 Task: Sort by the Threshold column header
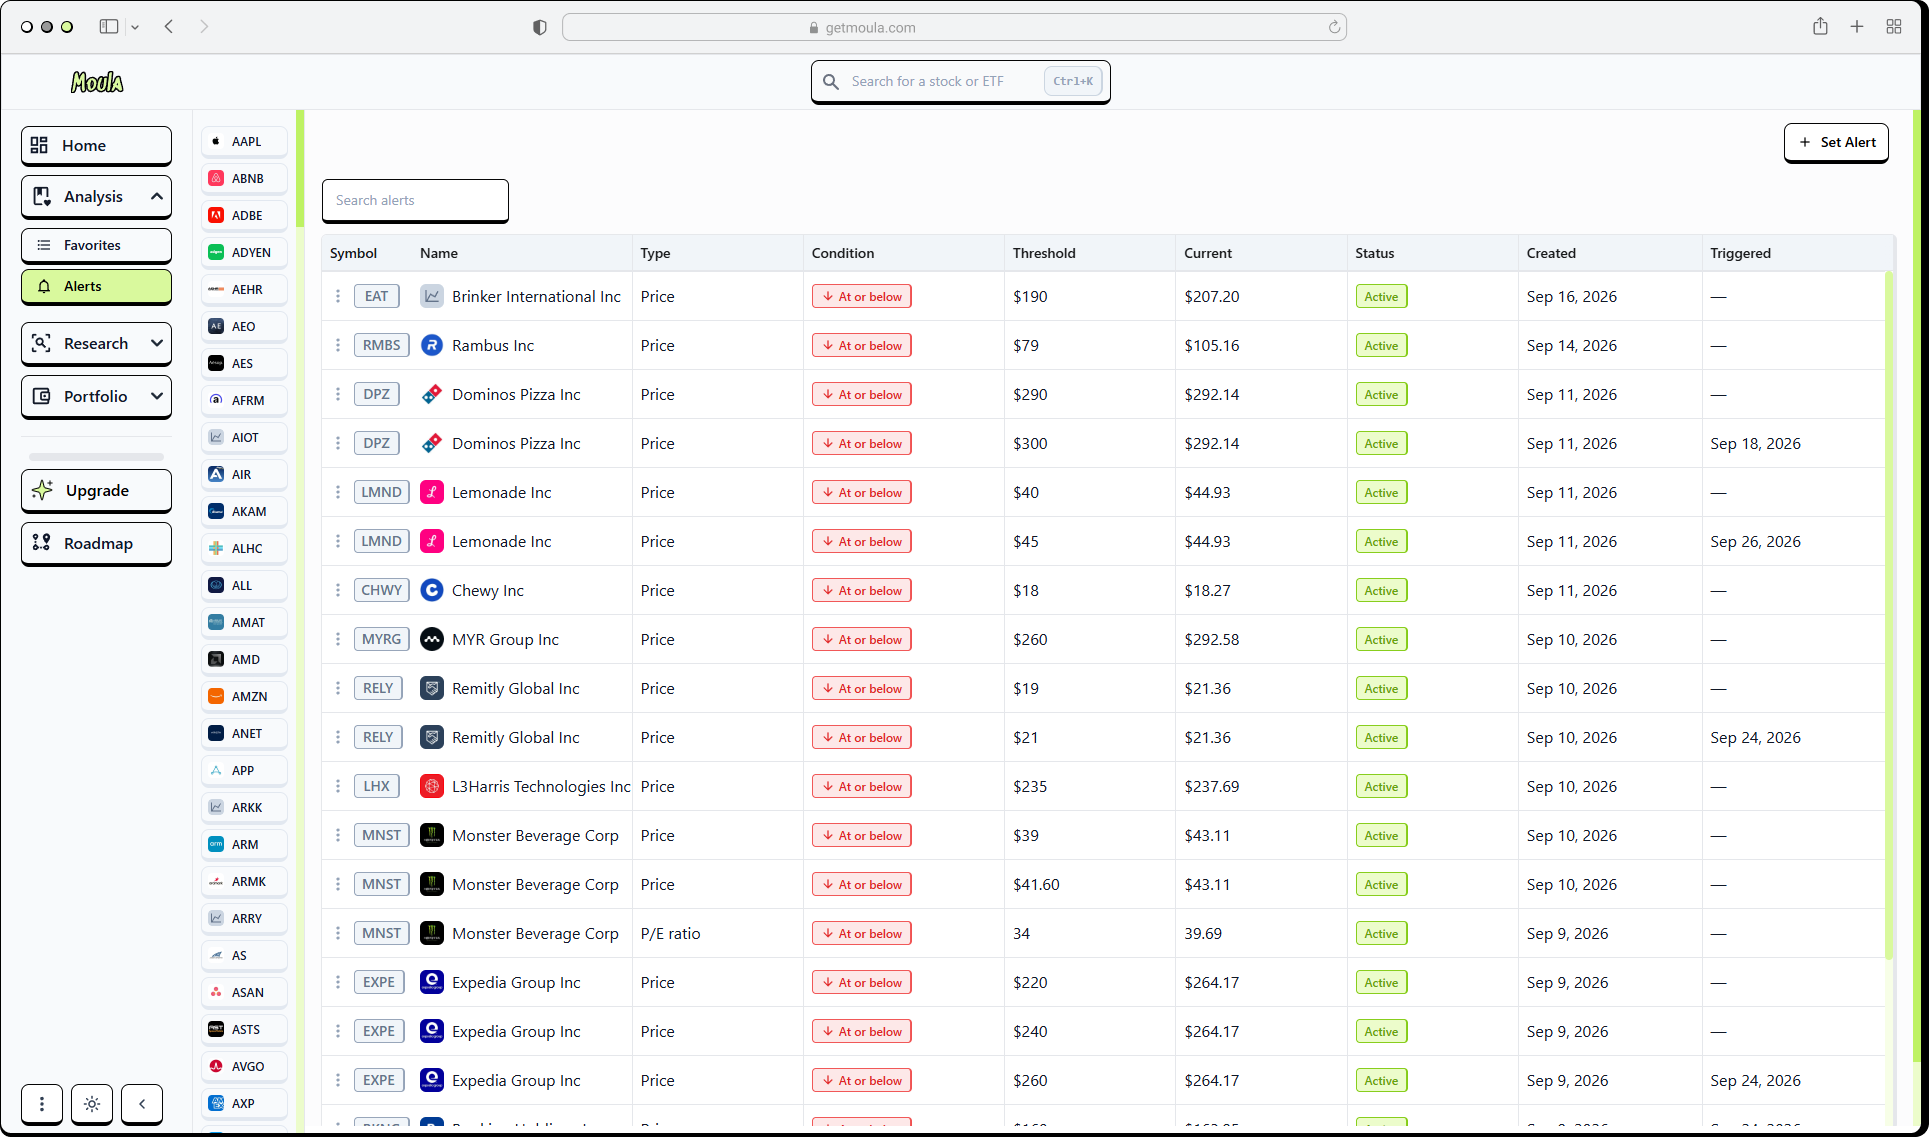pos(1043,253)
